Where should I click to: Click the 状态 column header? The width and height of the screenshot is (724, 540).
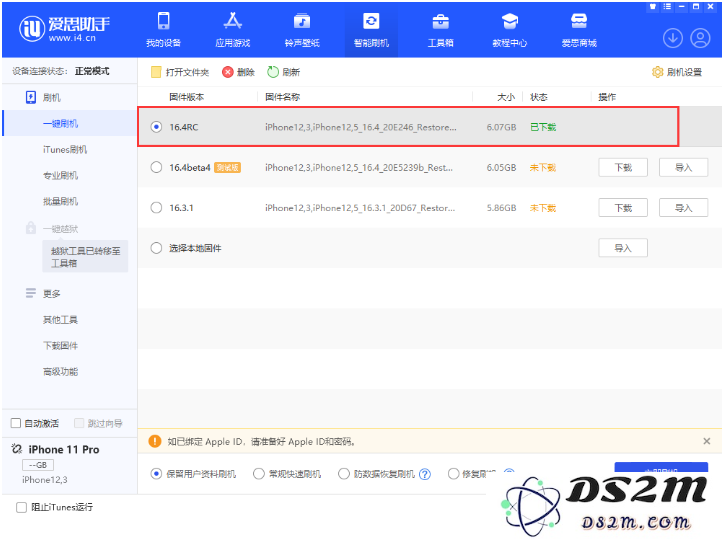(x=538, y=97)
